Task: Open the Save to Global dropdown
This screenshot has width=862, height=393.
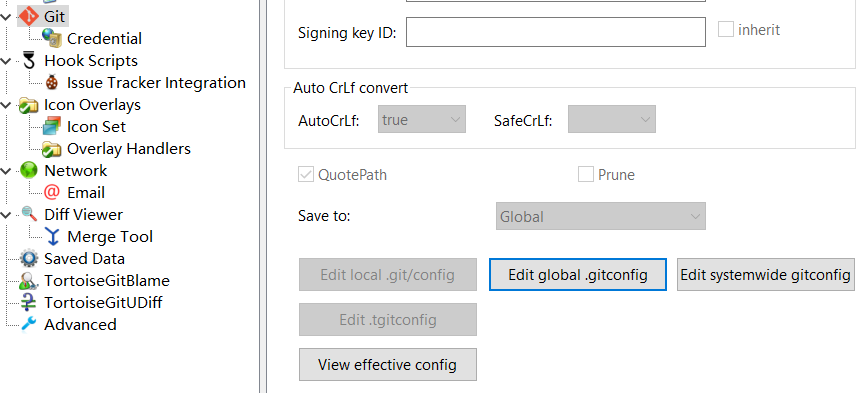Action: coord(600,216)
